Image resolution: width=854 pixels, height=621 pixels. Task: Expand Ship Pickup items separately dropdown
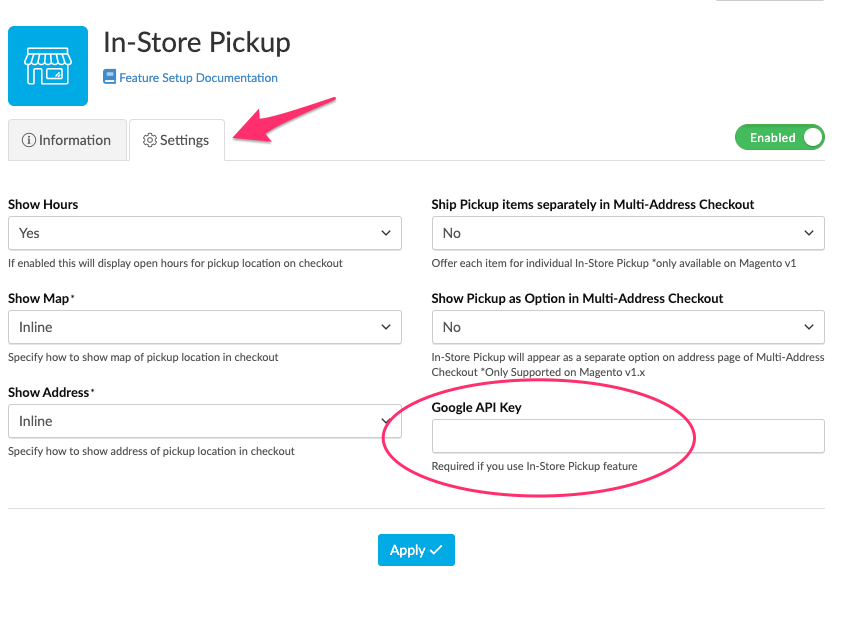(x=628, y=233)
